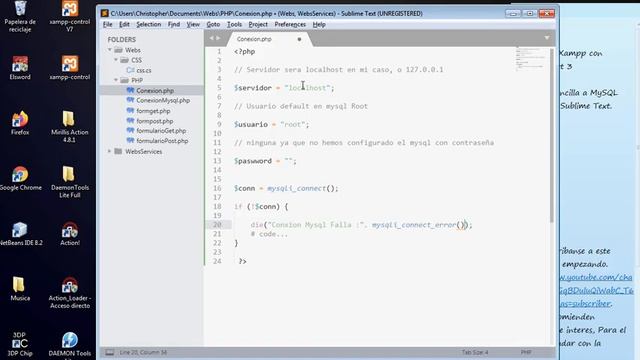Collapse the Webs folder

tap(110, 50)
